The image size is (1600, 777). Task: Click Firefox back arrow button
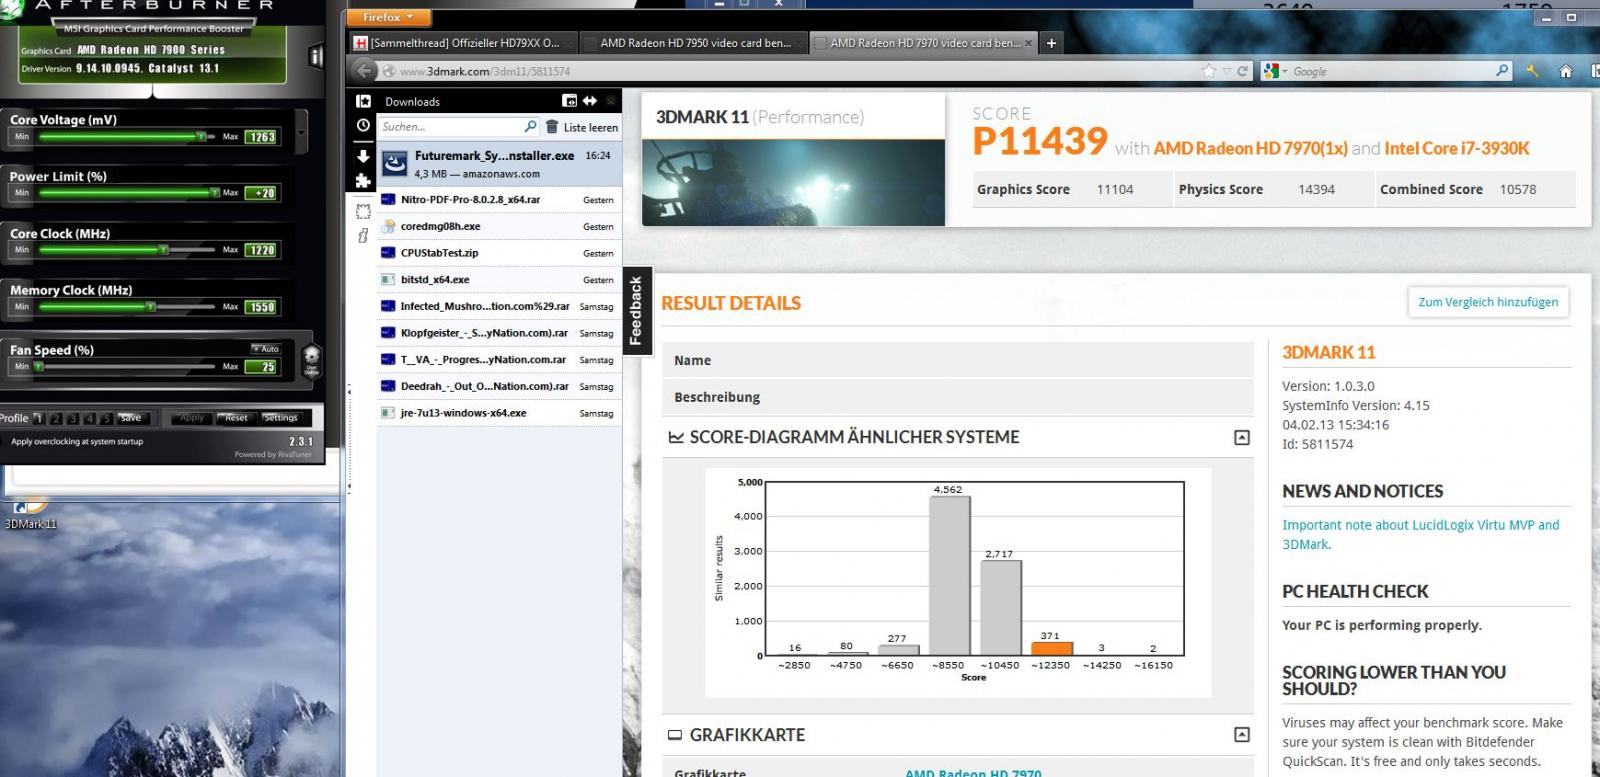pos(365,71)
